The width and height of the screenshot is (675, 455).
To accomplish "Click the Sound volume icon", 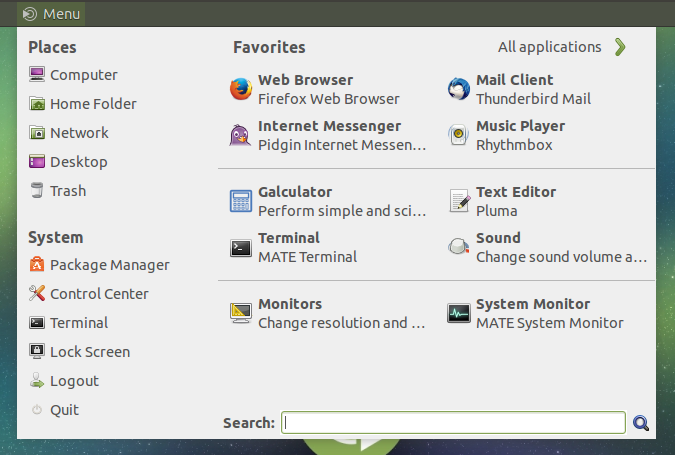I will pos(458,247).
